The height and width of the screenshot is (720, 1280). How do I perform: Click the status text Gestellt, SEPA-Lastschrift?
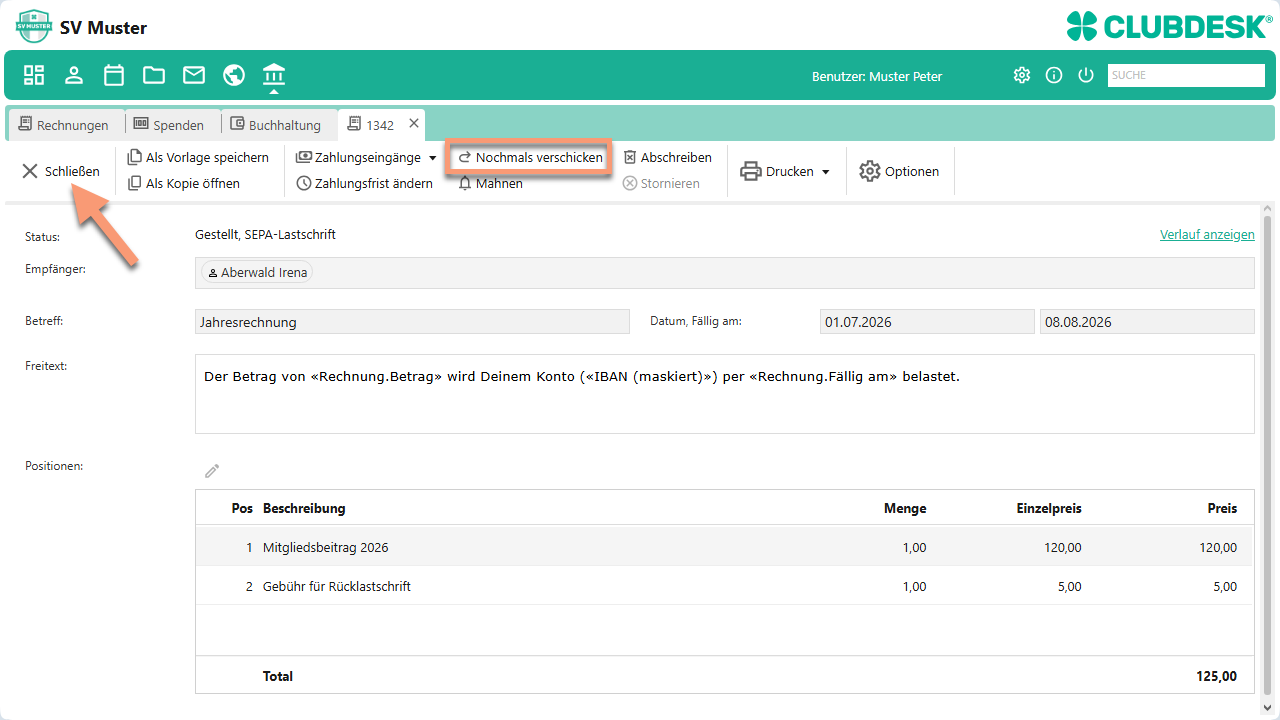(265, 234)
